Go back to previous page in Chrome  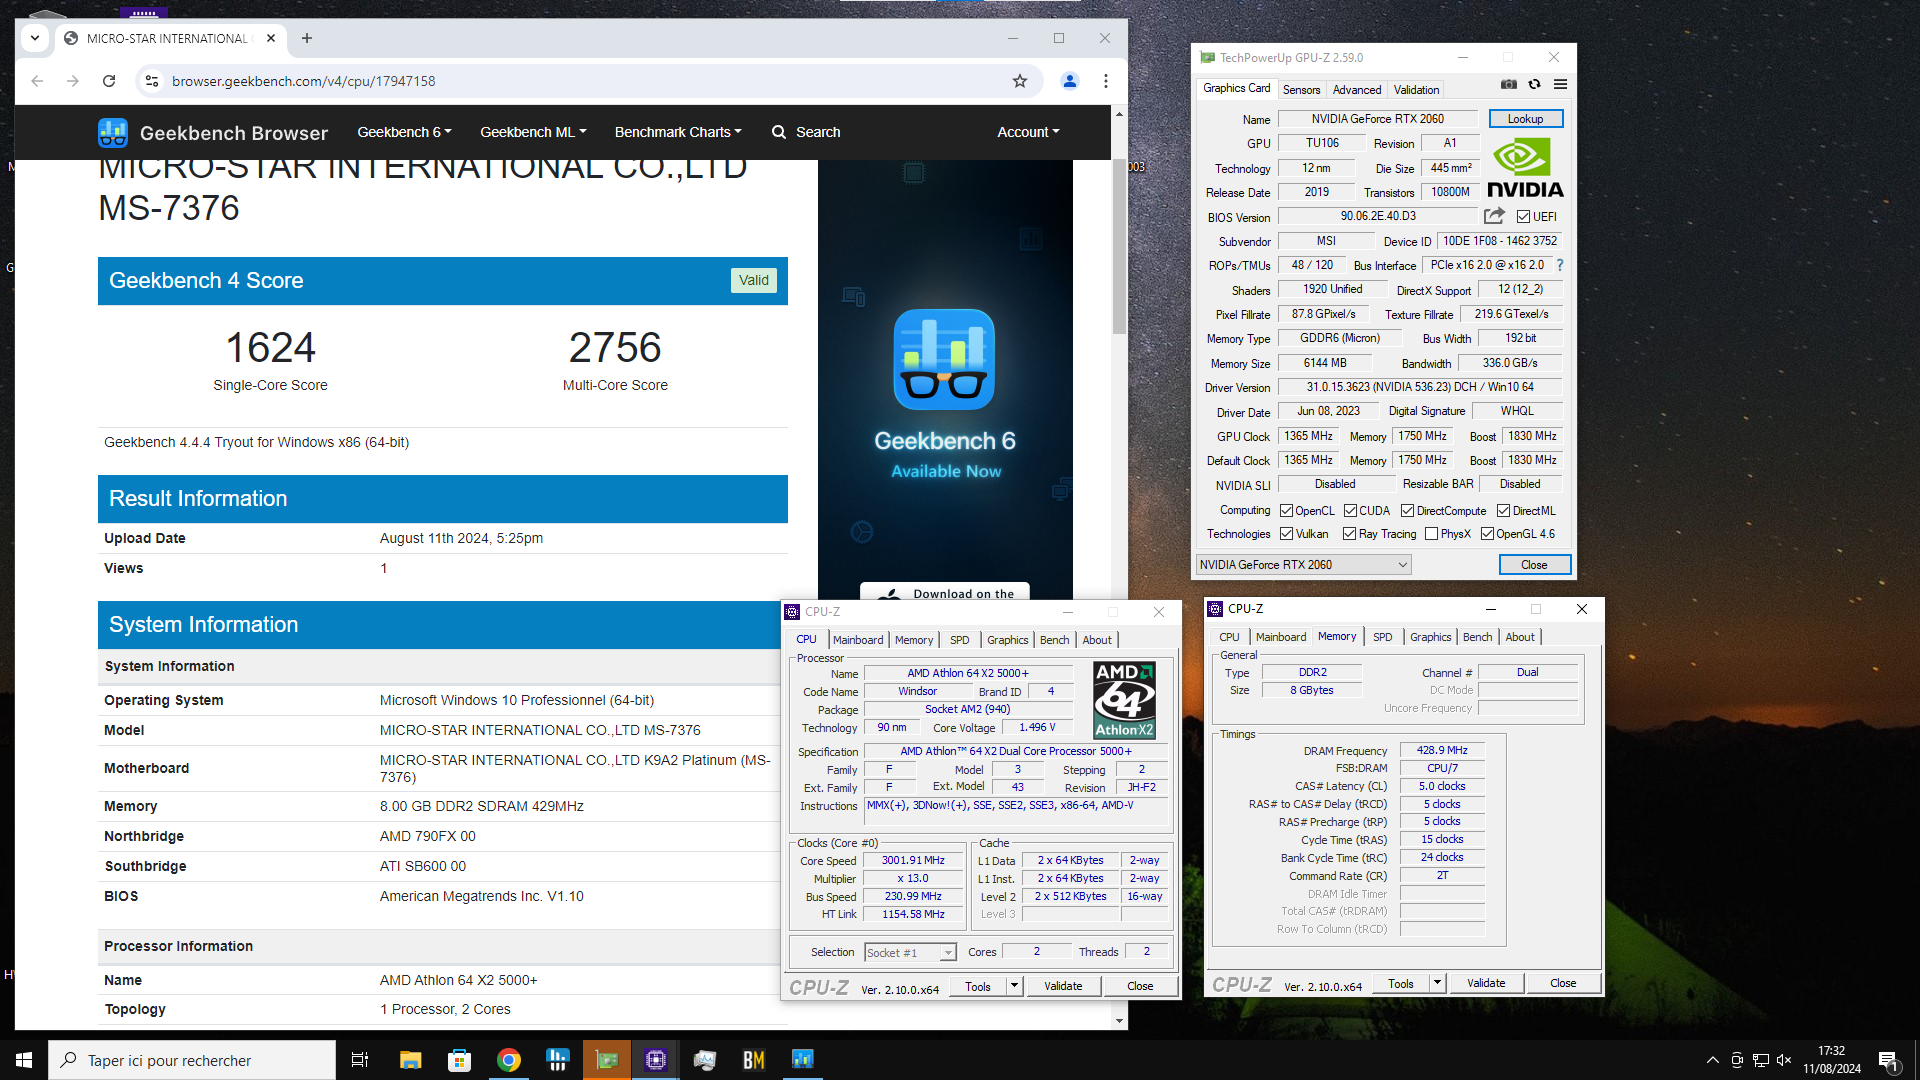coord(37,81)
